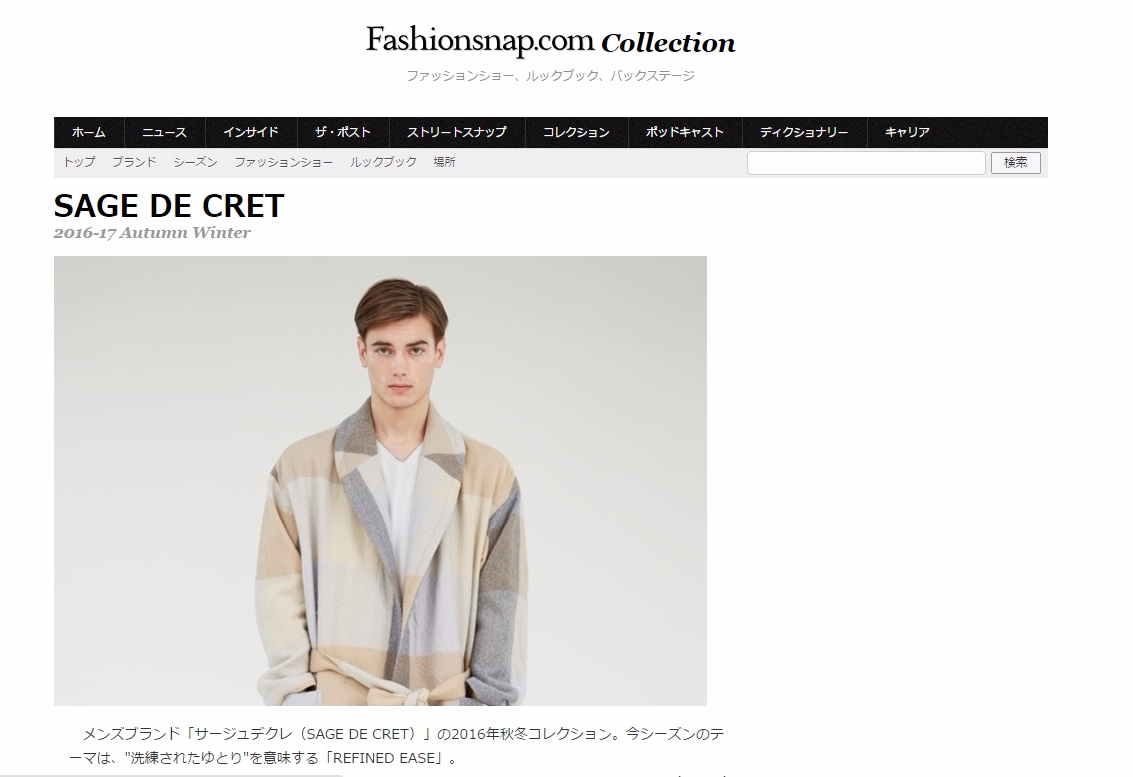Click the SAGE DE CRET heading
Image resolution: width=1133 pixels, height=777 pixels.
pyautogui.click(x=169, y=206)
